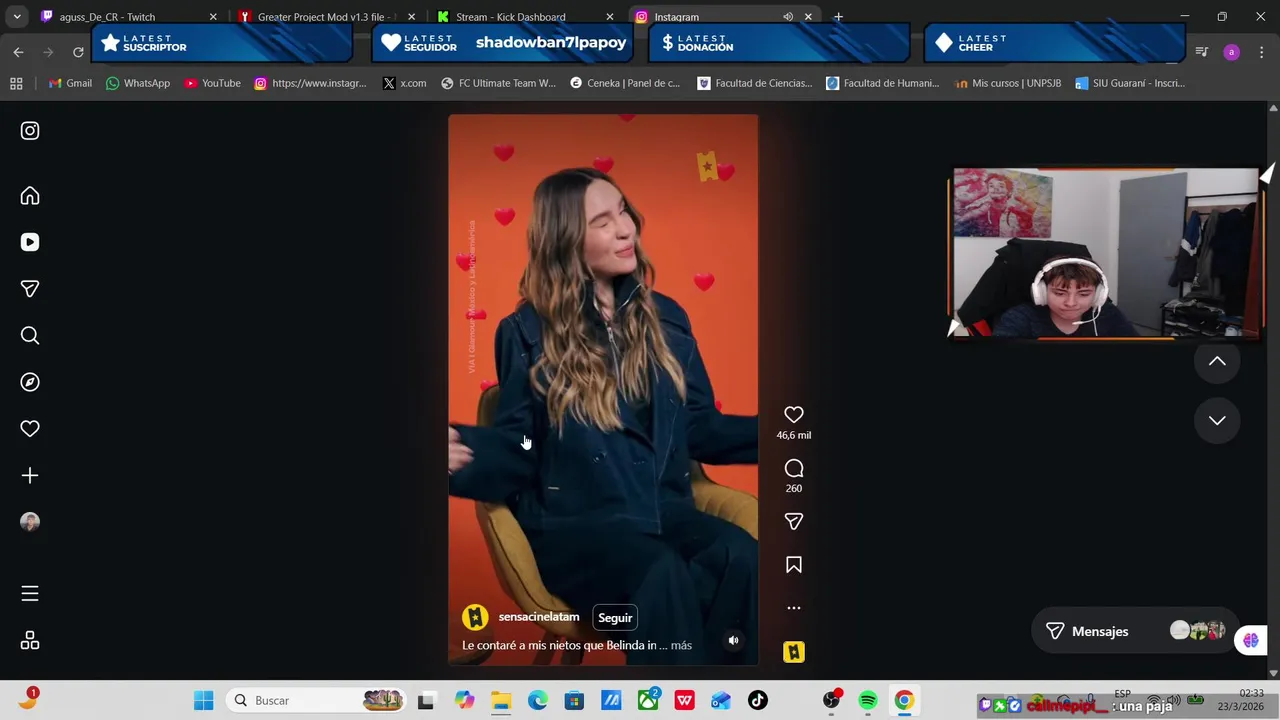Toggle the reel's sound mute button
Screen dimensions: 1280x720
(x=733, y=641)
